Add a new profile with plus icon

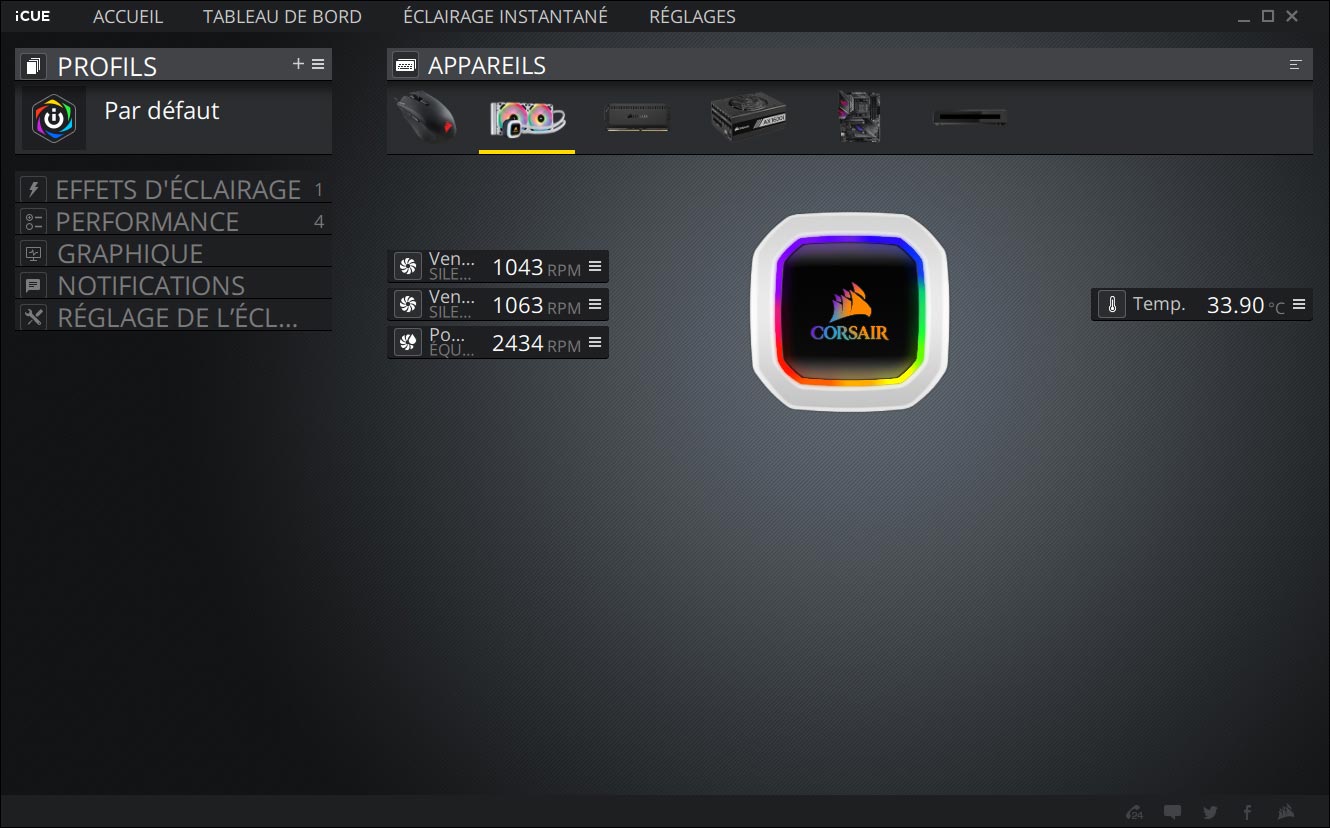(x=298, y=64)
